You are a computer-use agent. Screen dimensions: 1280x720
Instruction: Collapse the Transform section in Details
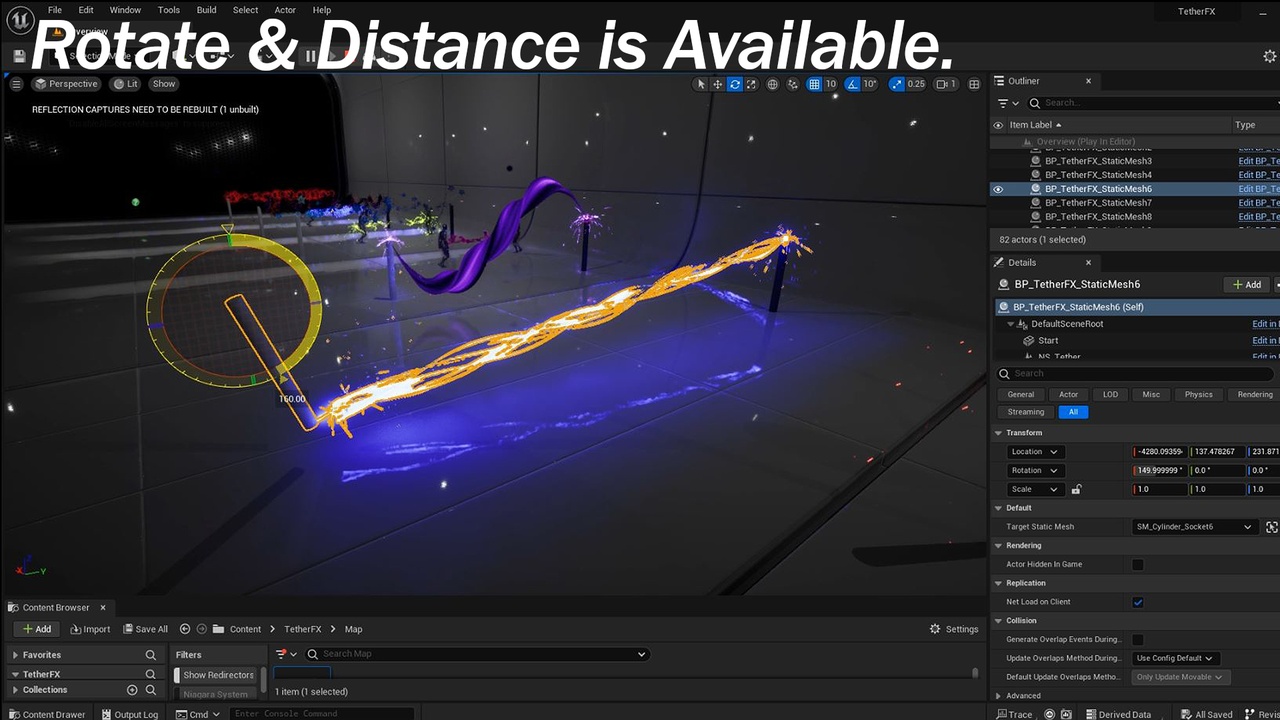click(x=997, y=432)
